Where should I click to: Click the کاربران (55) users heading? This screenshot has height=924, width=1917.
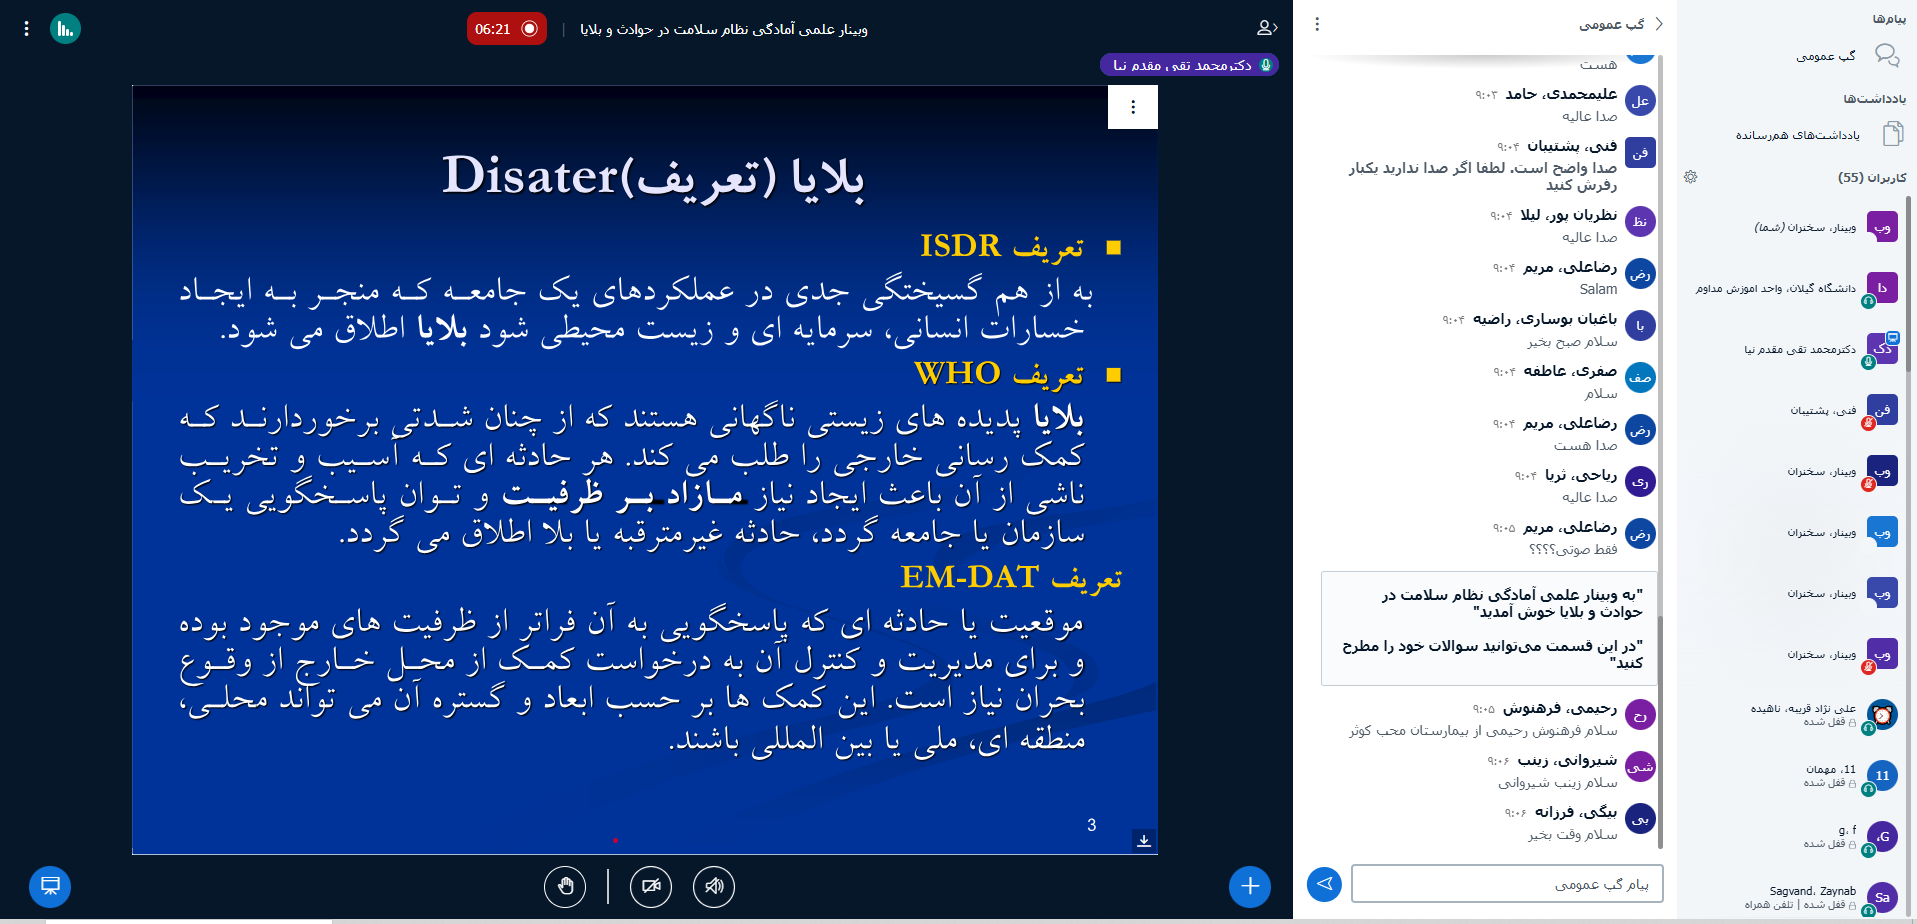[1872, 177]
